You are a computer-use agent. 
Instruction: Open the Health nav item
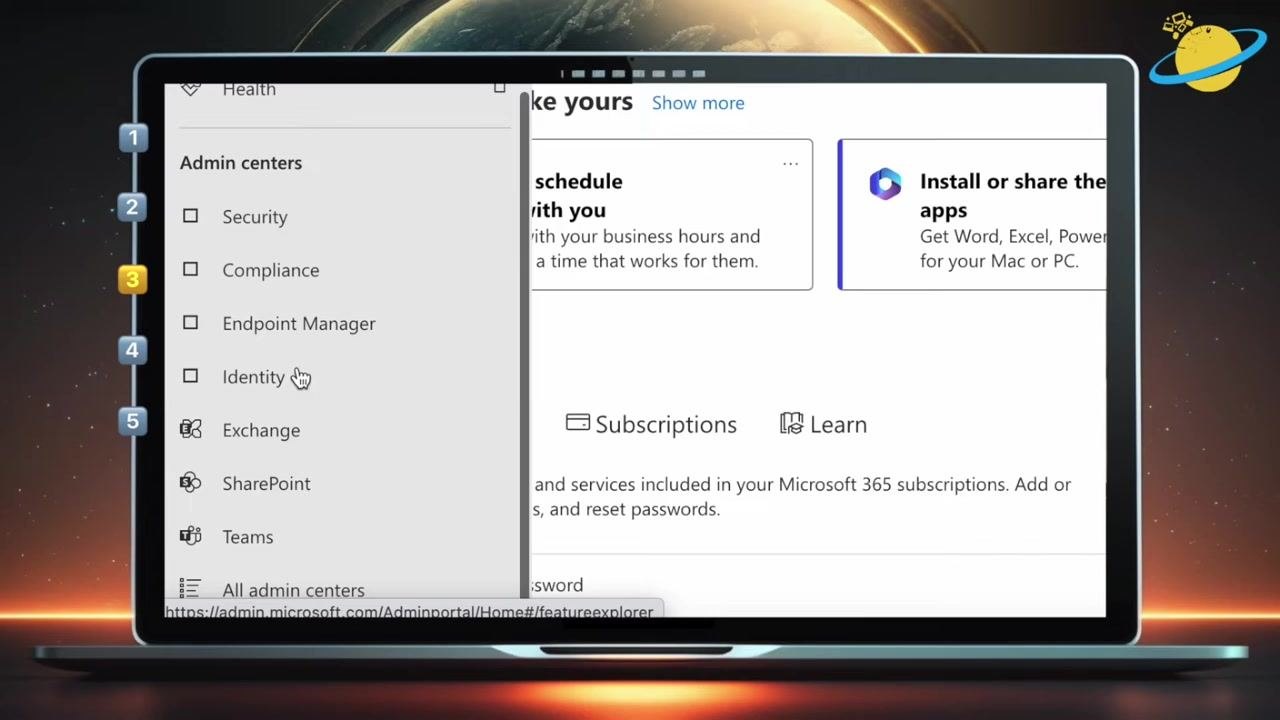coord(249,89)
